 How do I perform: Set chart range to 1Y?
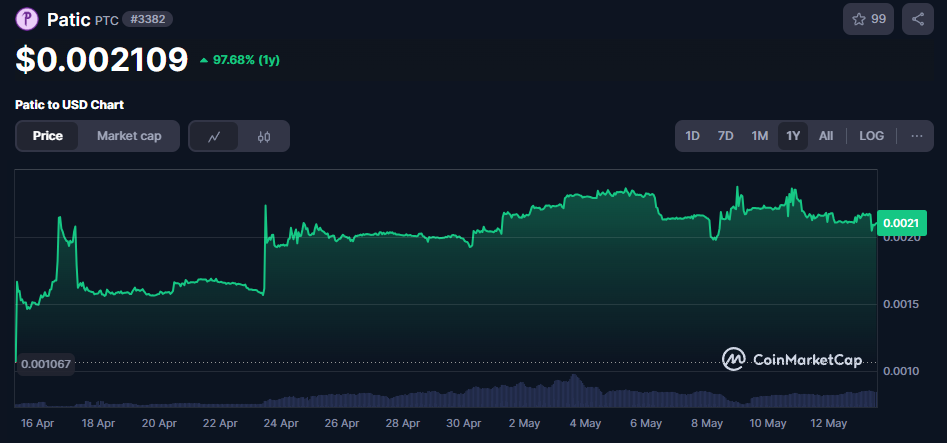[x=793, y=136]
